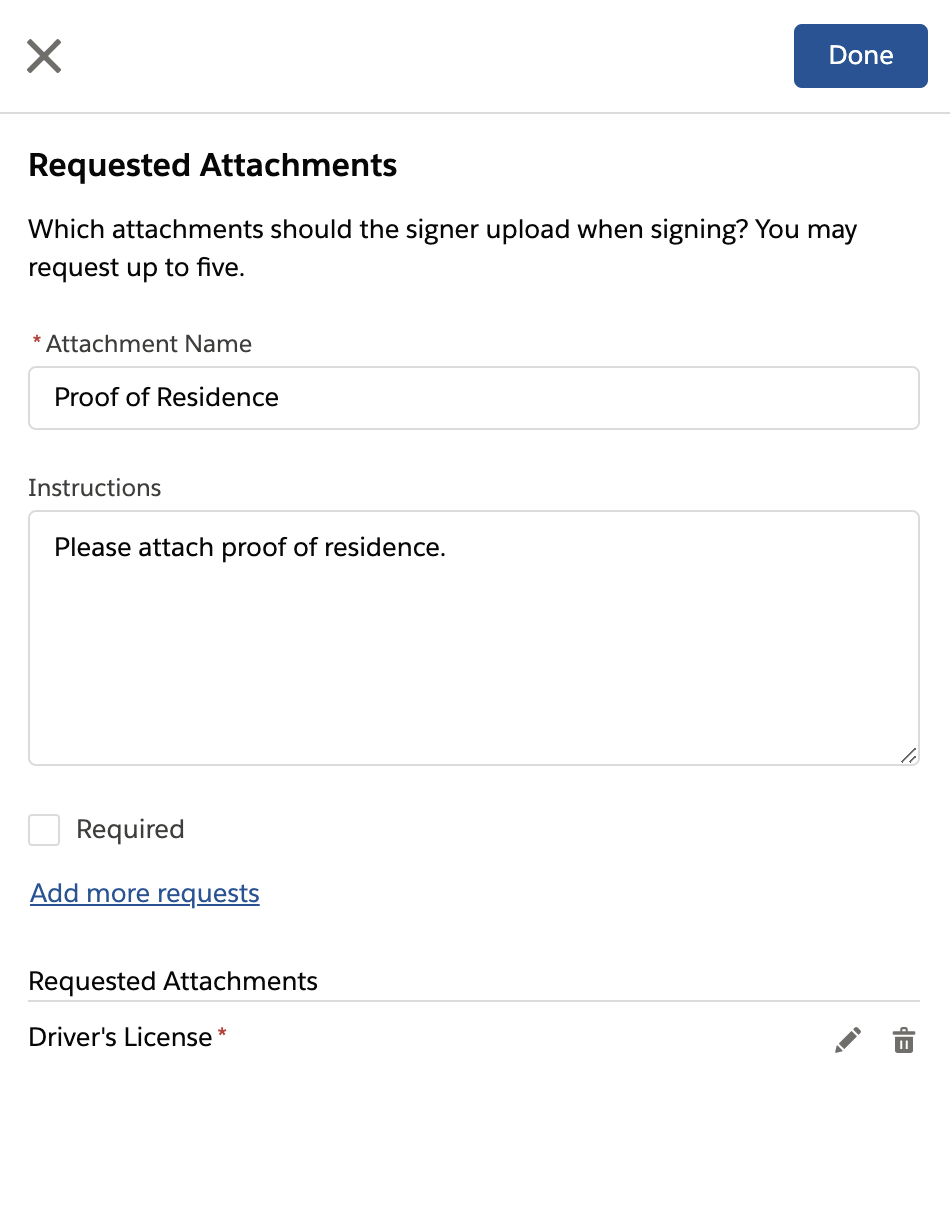Click the Required checkbox label text
950x1214 pixels.
(x=130, y=829)
